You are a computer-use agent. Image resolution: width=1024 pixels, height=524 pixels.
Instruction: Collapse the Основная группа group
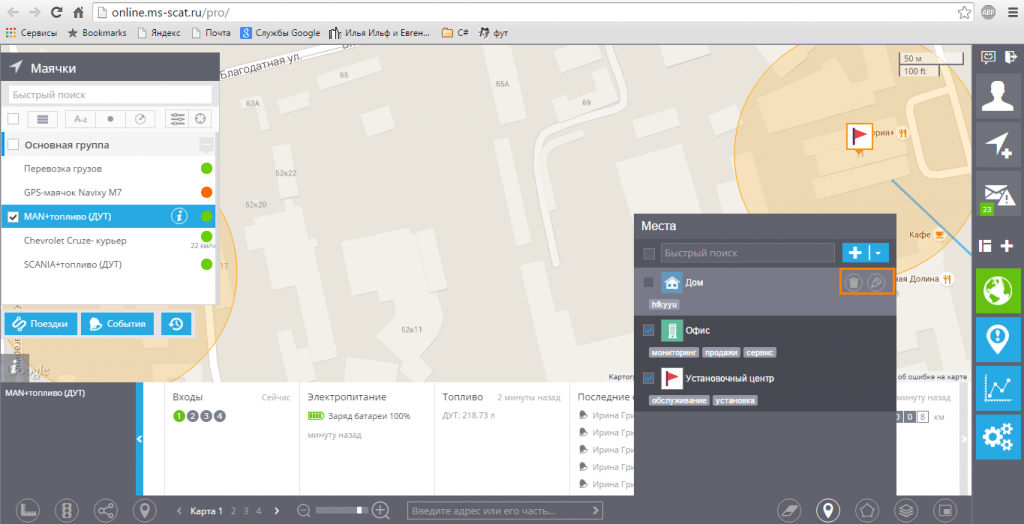point(206,144)
